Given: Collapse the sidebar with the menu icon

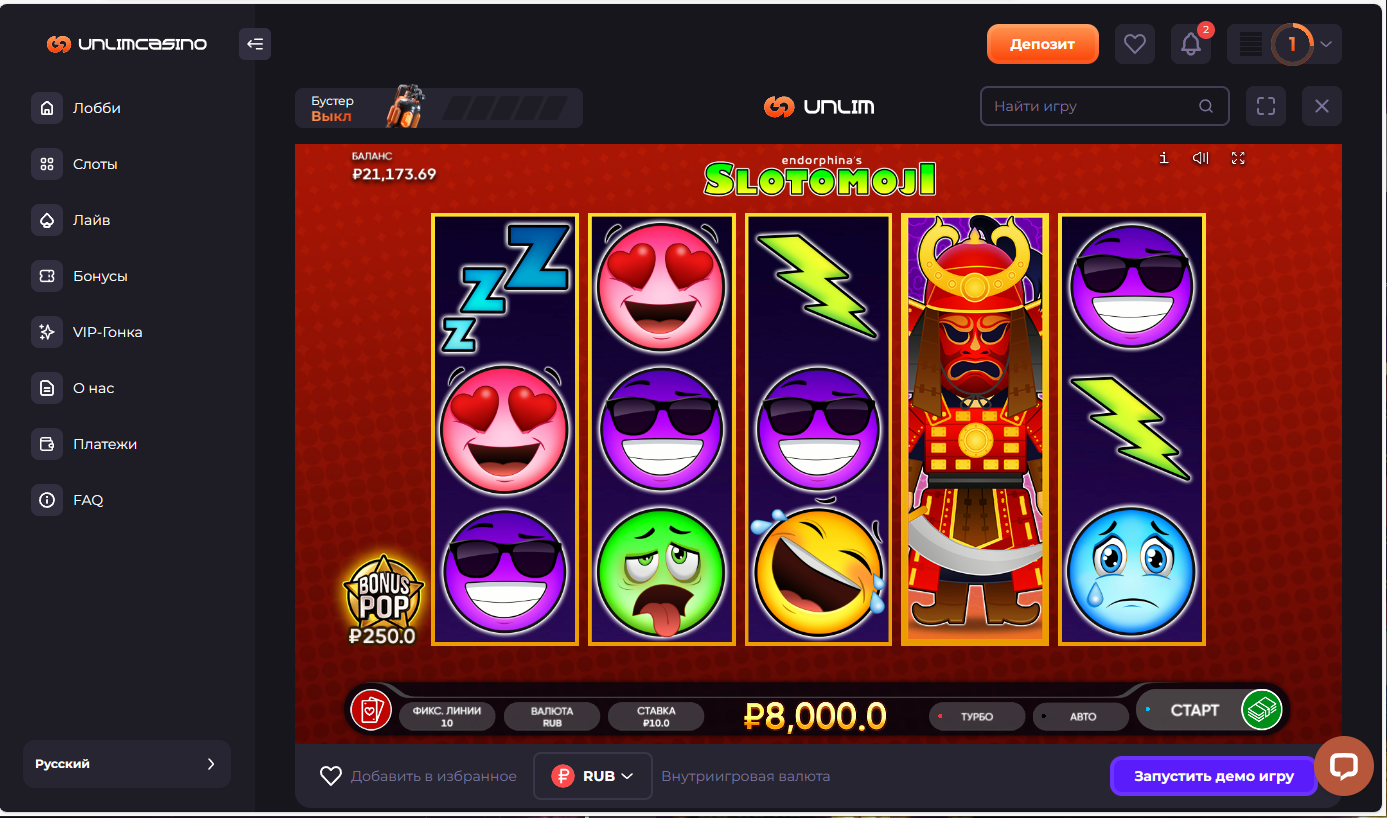Looking at the screenshot, I should tap(255, 44).
